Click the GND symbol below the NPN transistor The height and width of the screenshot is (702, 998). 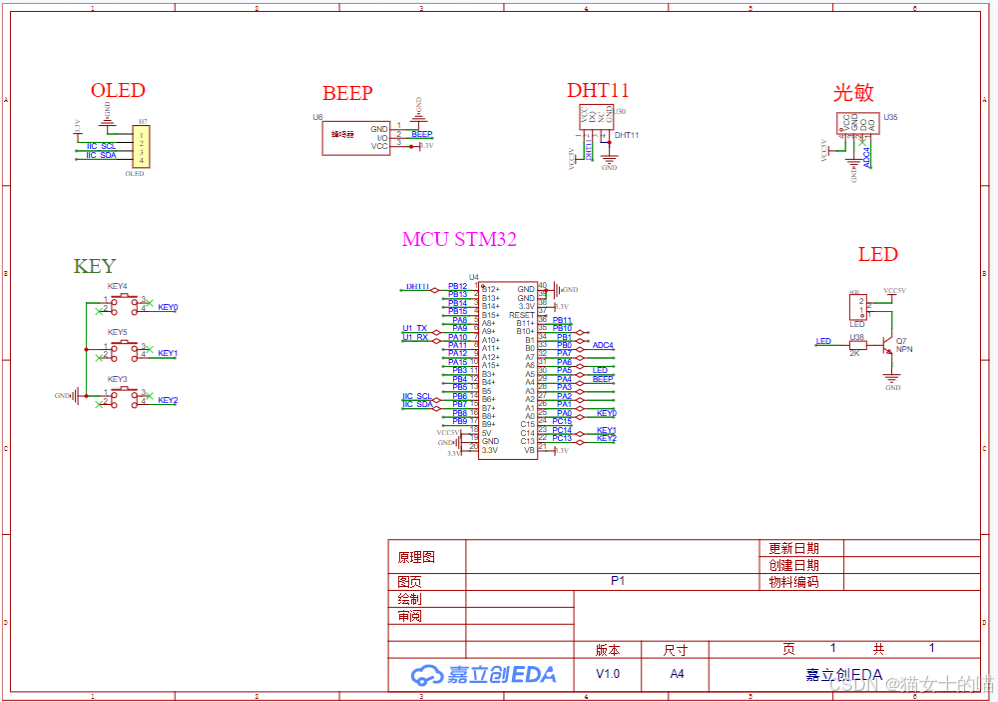coord(892,380)
